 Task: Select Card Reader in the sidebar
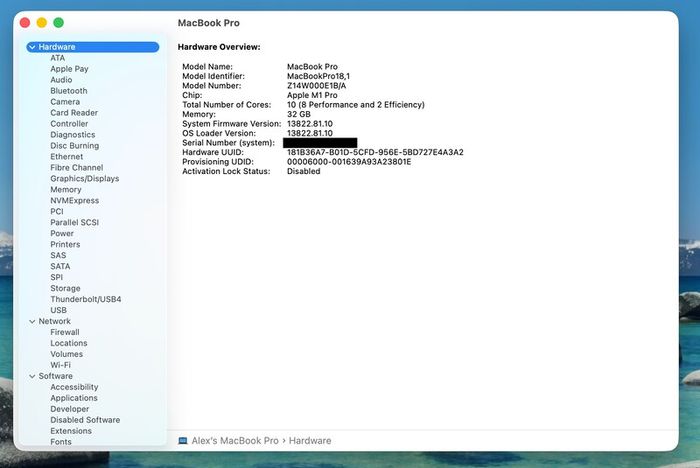[74, 113]
